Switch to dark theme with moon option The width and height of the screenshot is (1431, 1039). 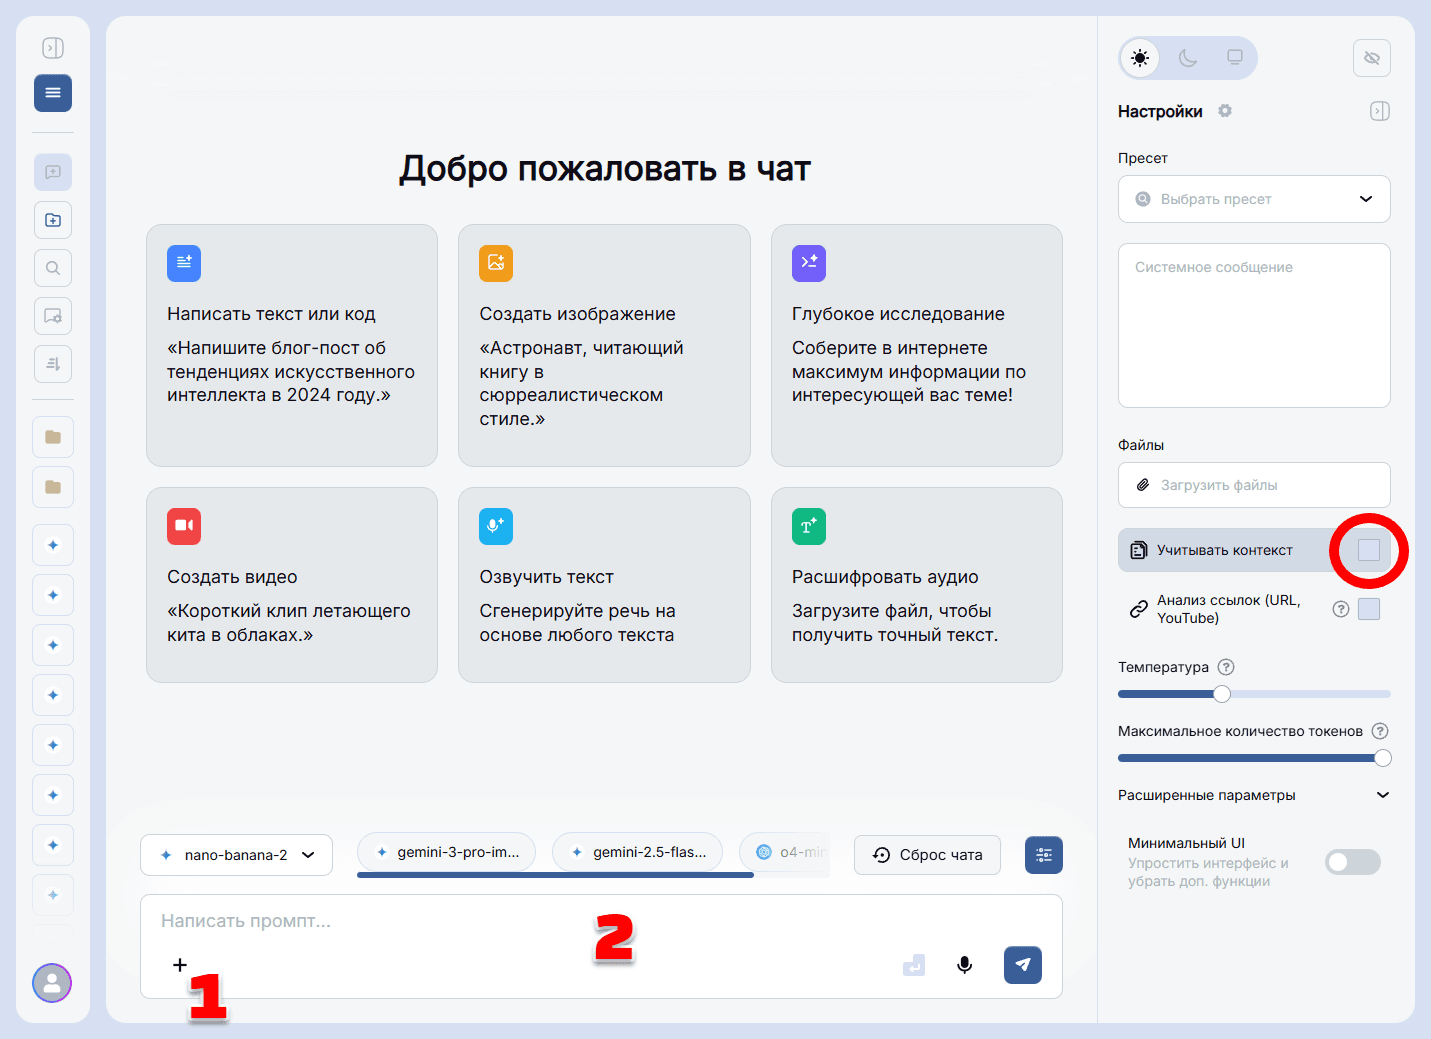pyautogui.click(x=1187, y=58)
